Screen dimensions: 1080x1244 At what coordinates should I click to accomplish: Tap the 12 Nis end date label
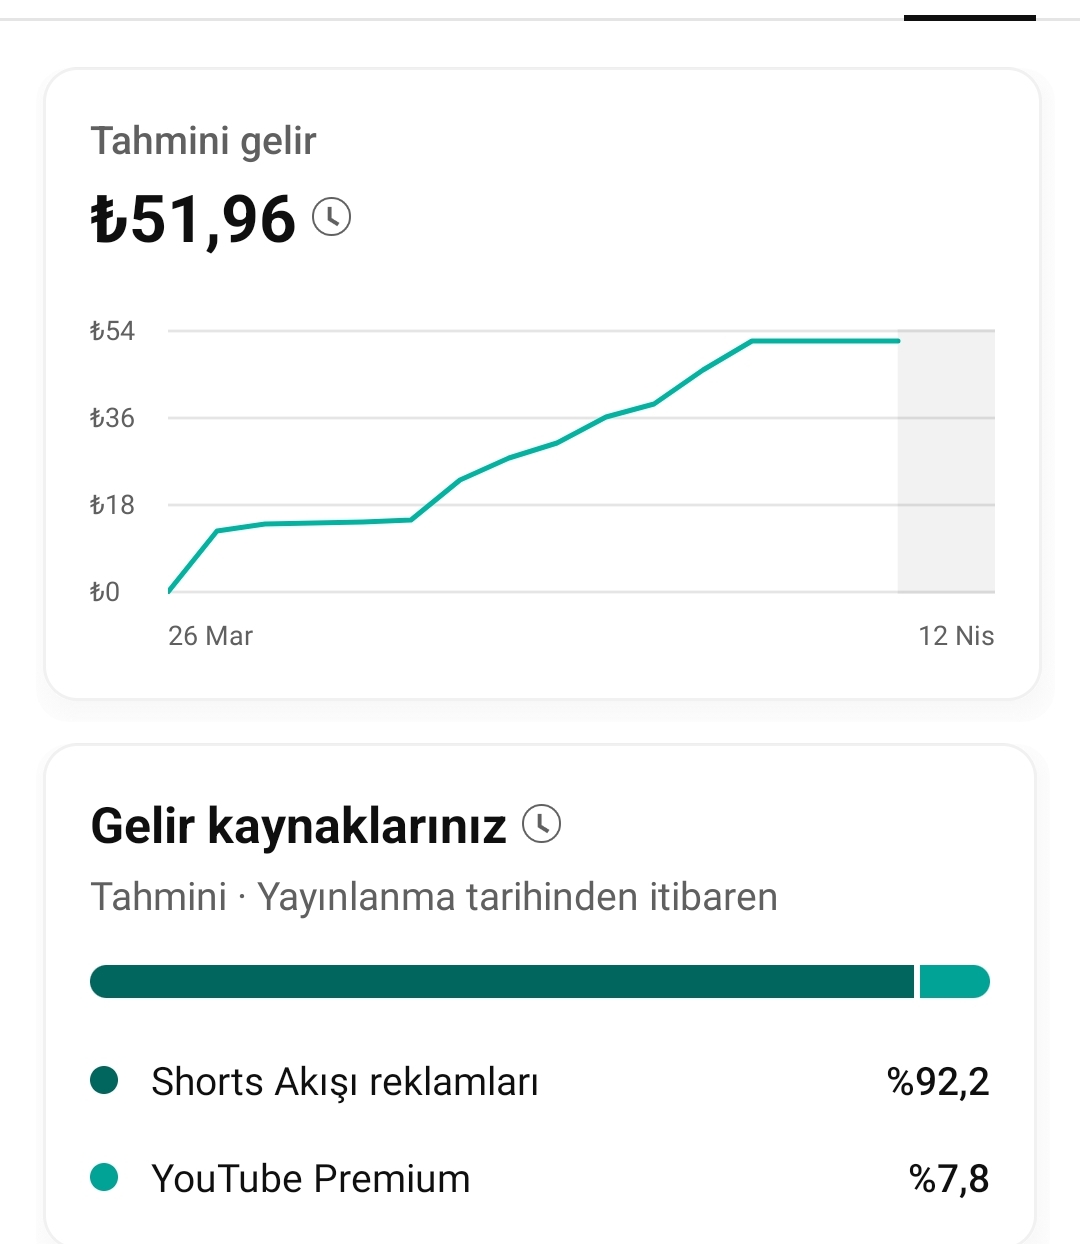coord(956,636)
